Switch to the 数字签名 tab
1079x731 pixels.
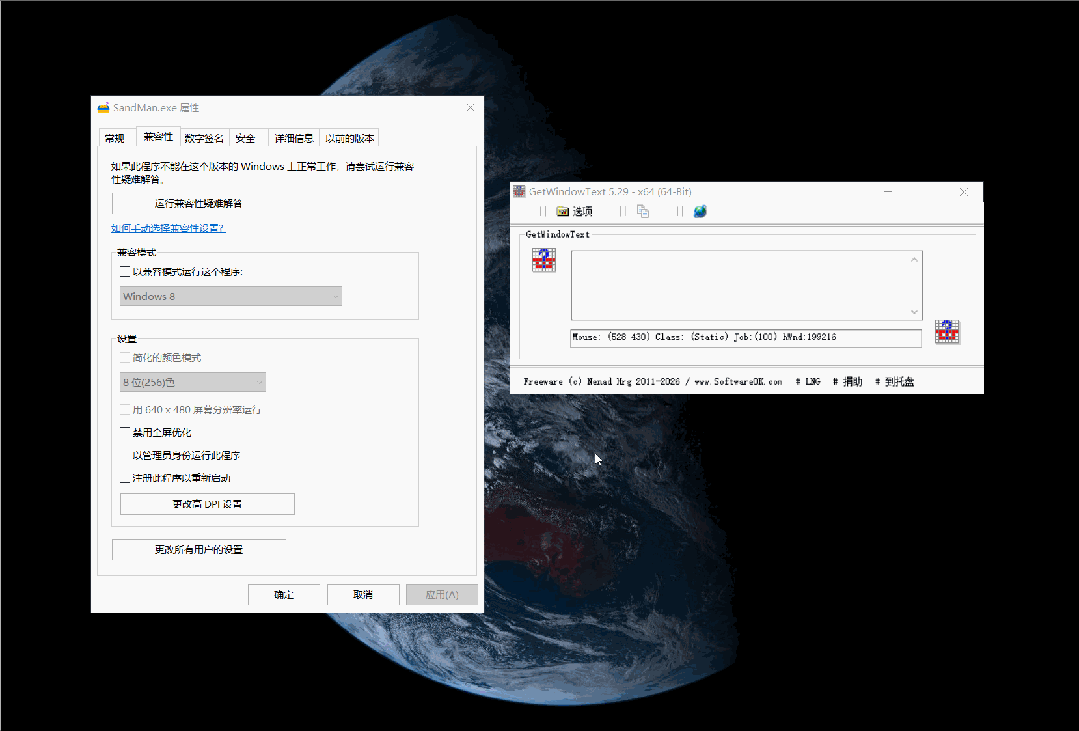204,138
